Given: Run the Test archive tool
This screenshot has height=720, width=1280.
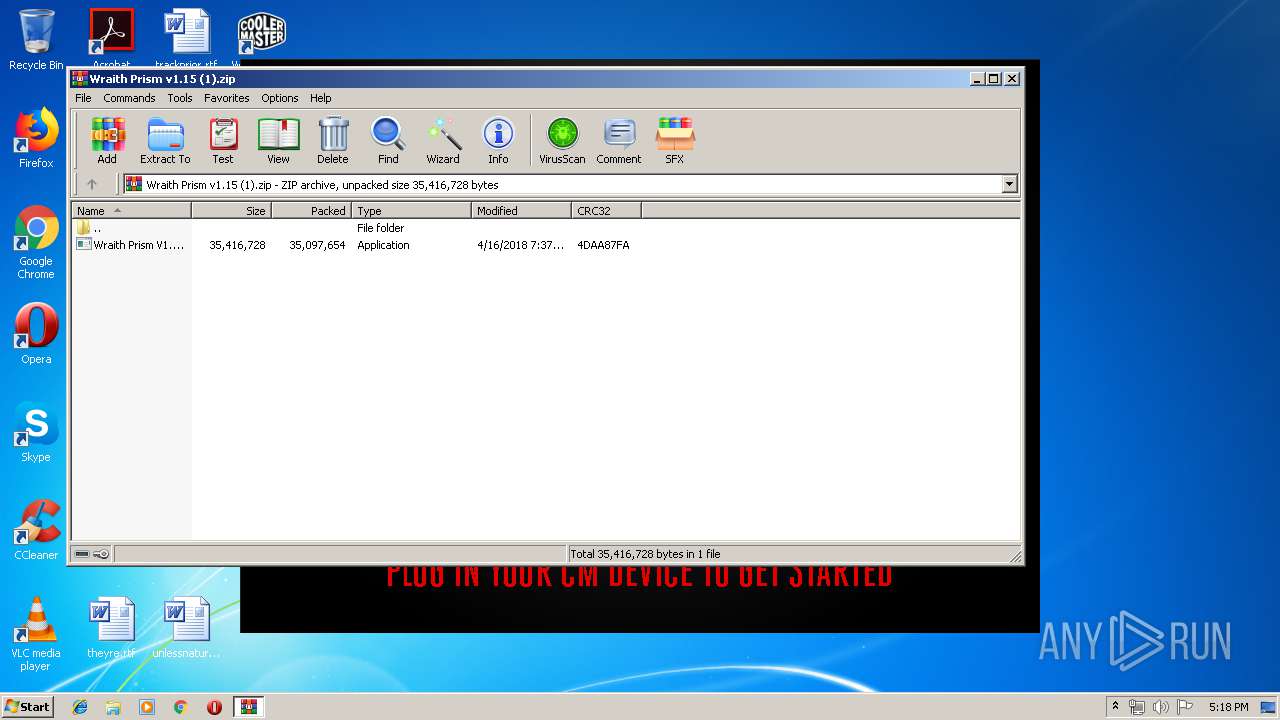Looking at the screenshot, I should tap(223, 140).
